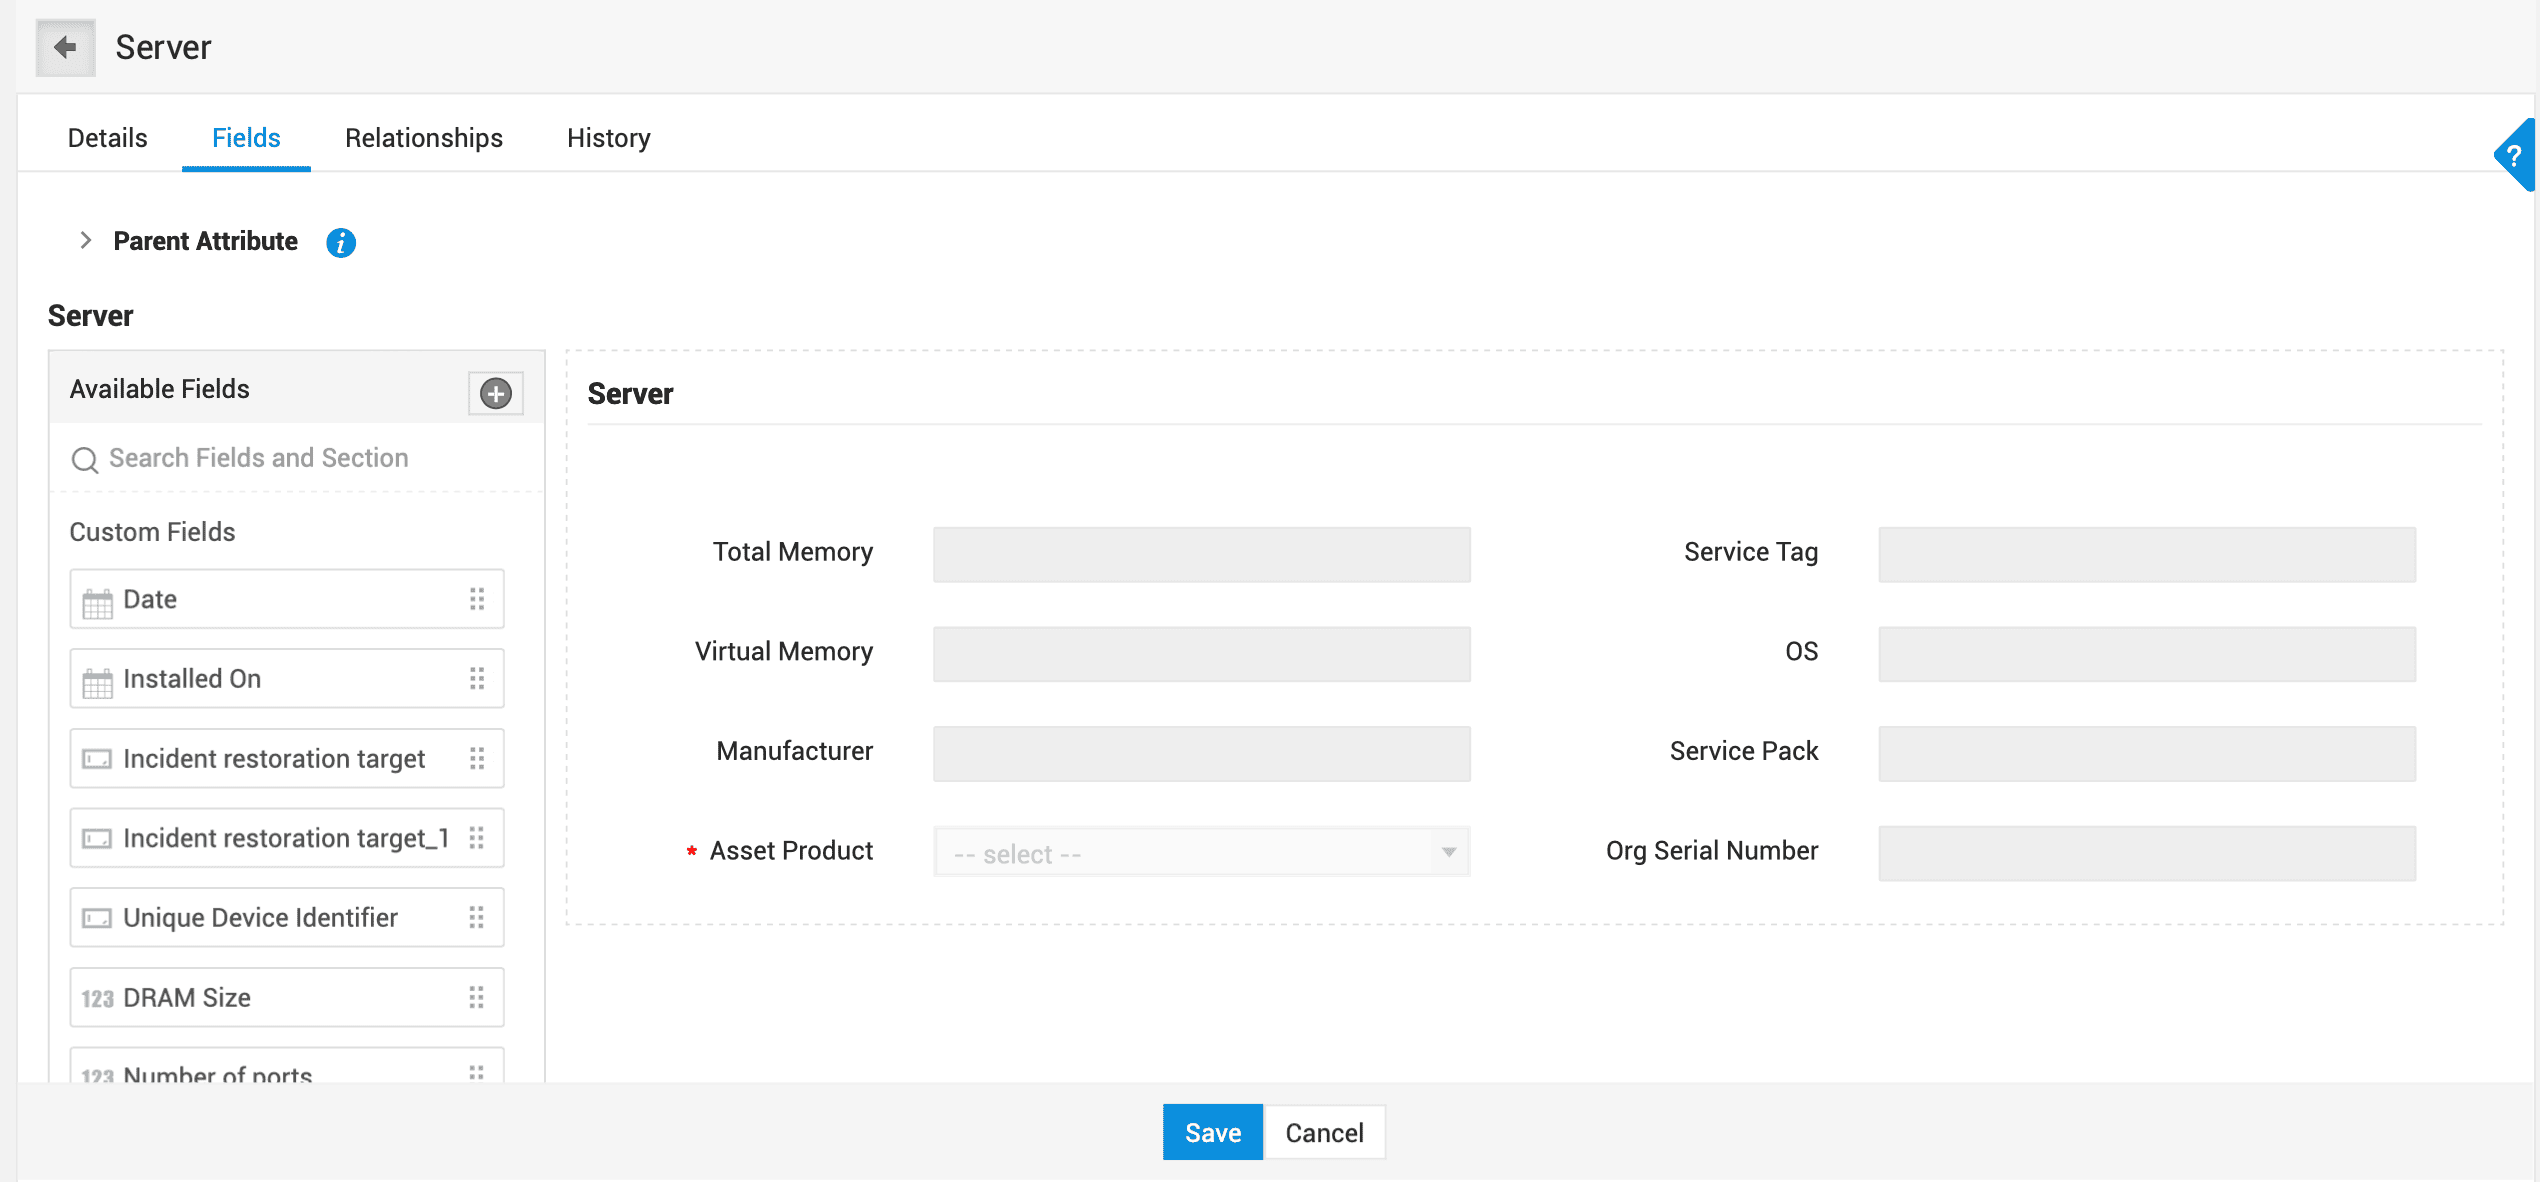Switch to the Details tab
This screenshot has width=2540, height=1182.
108,138
